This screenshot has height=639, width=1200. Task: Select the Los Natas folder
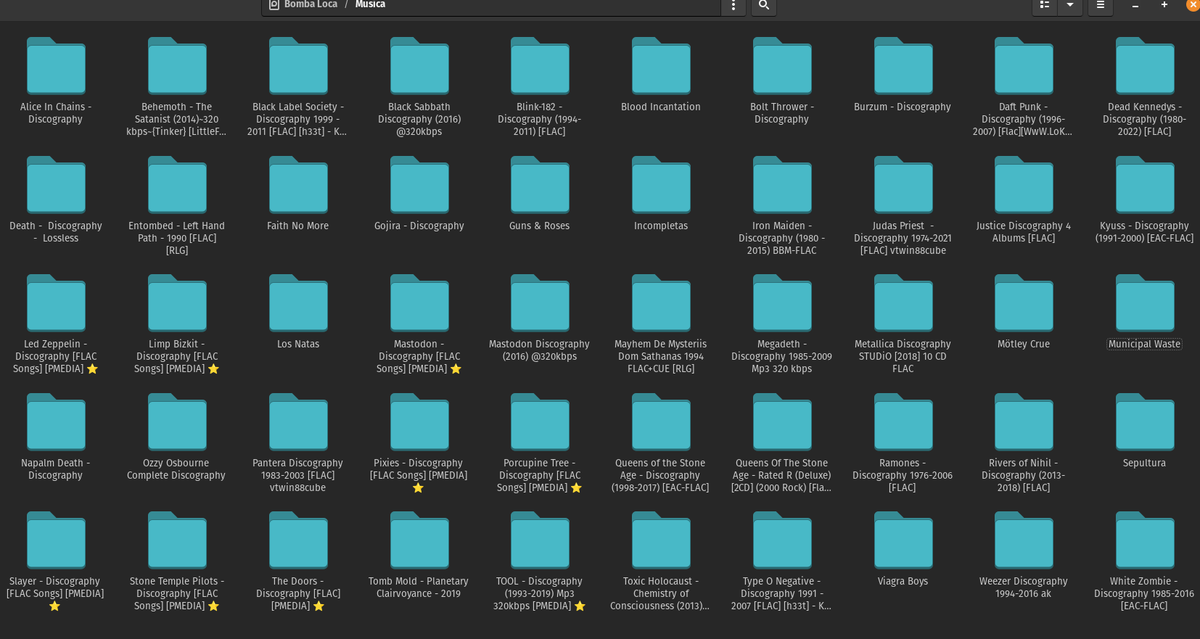(298, 303)
